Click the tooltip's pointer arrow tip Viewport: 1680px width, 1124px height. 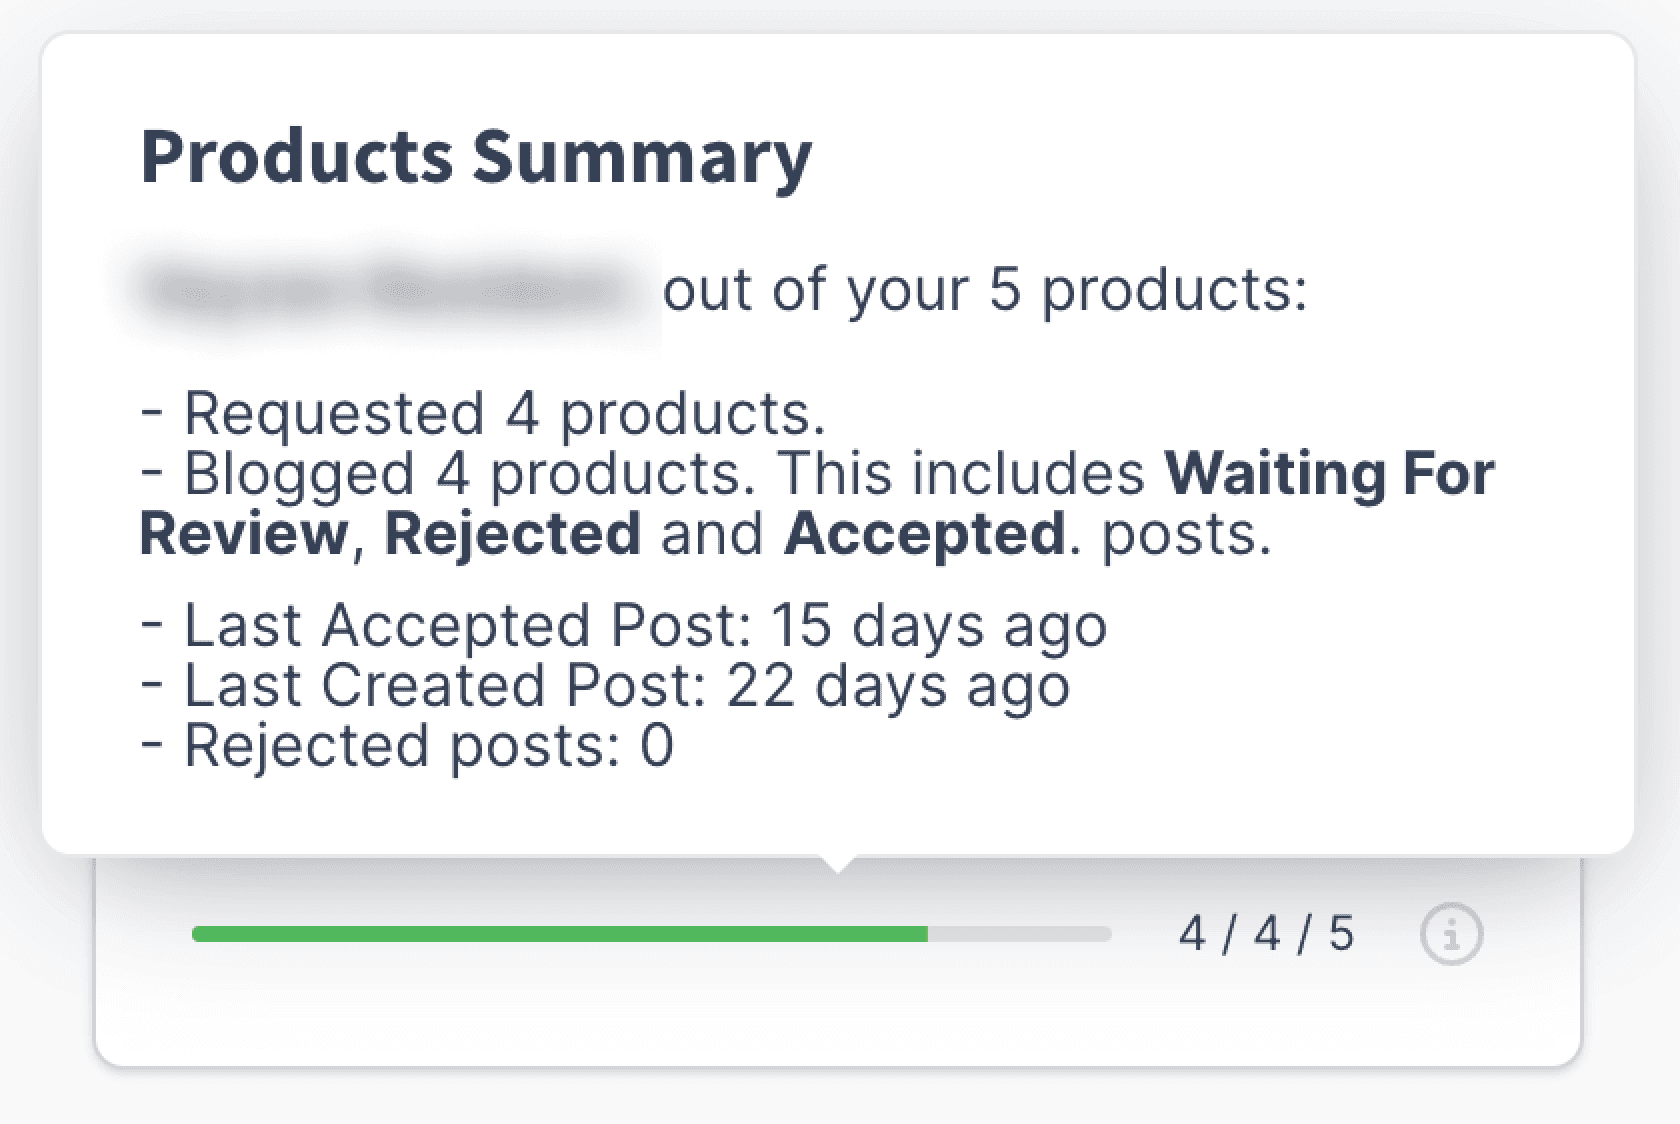(838, 868)
